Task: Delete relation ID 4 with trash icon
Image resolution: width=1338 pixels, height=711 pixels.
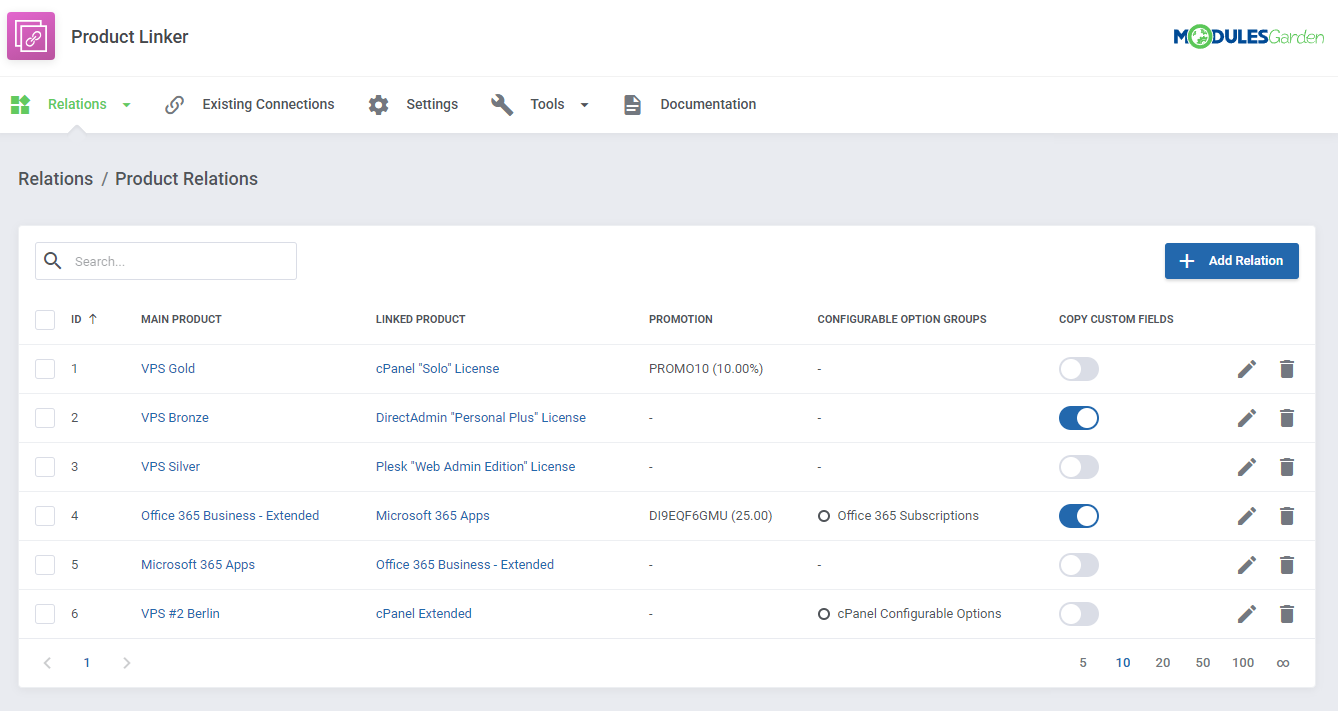Action: point(1287,516)
